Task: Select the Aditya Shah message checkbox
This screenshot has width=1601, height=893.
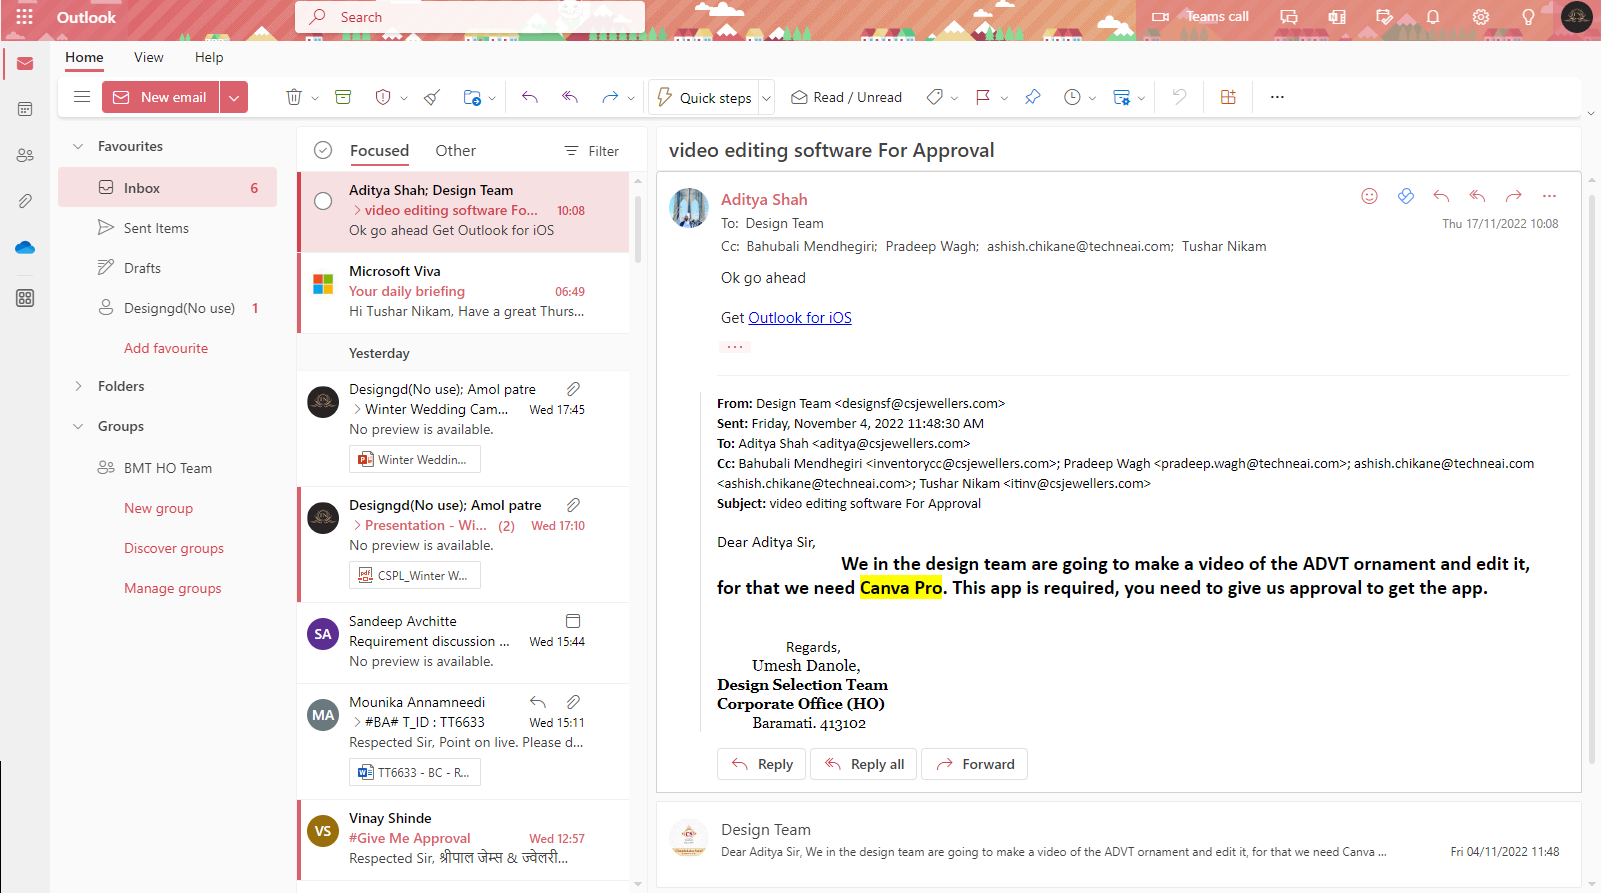Action: [323, 201]
